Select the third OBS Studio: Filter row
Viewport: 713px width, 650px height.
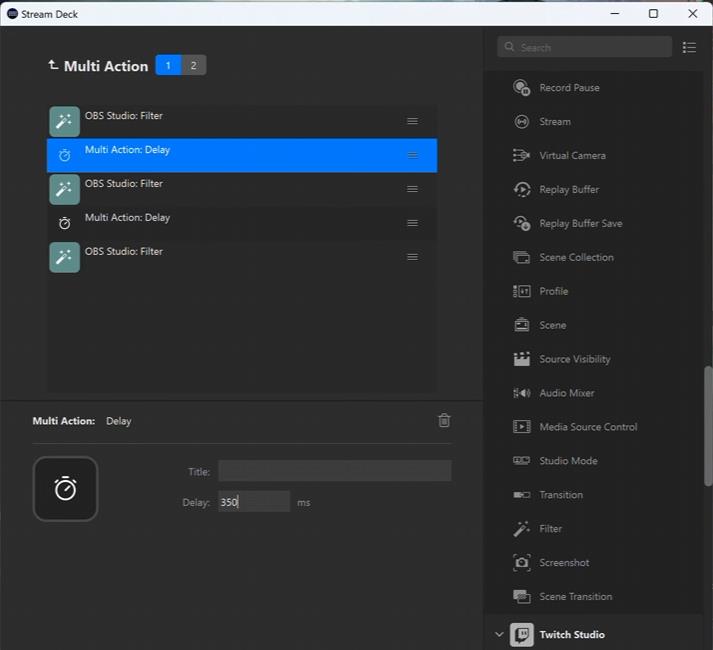tap(242, 257)
